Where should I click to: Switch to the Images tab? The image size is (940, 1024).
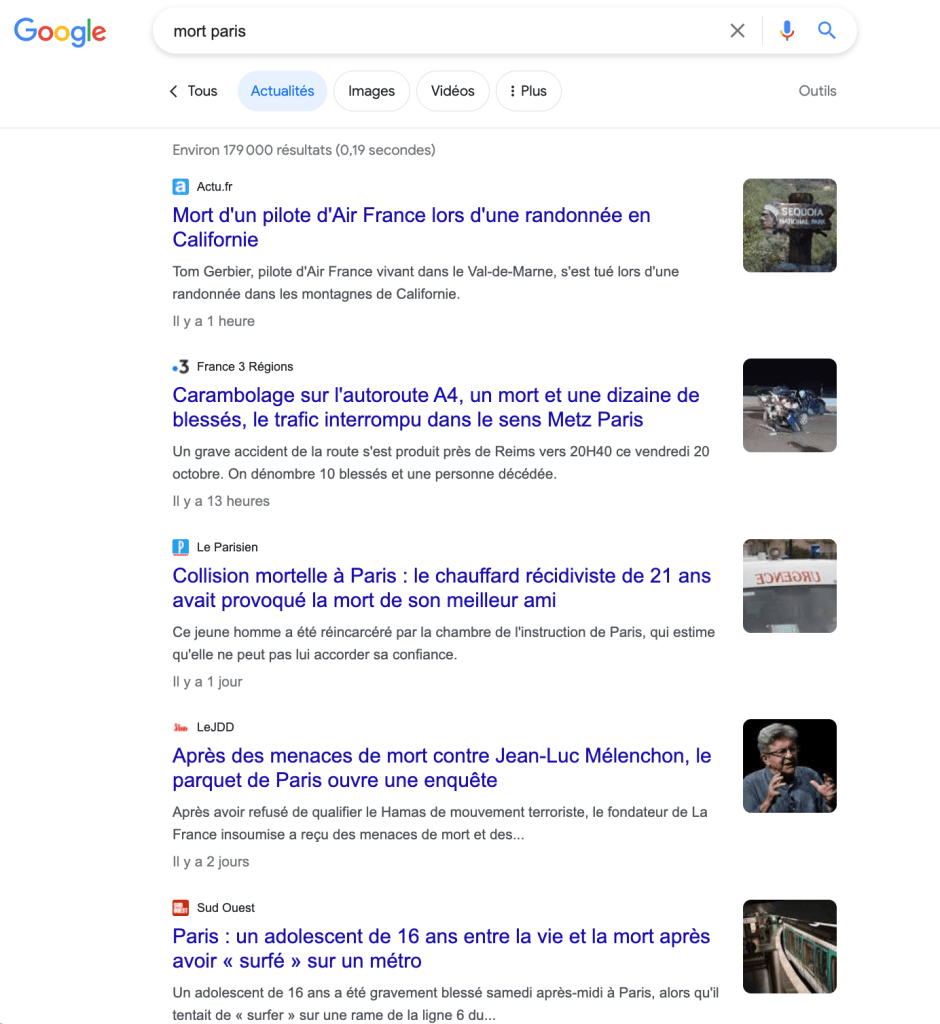(371, 91)
